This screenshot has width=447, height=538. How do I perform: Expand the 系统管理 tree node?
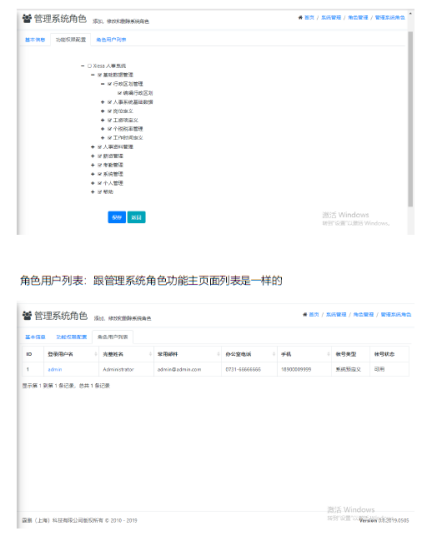[x=93, y=174]
